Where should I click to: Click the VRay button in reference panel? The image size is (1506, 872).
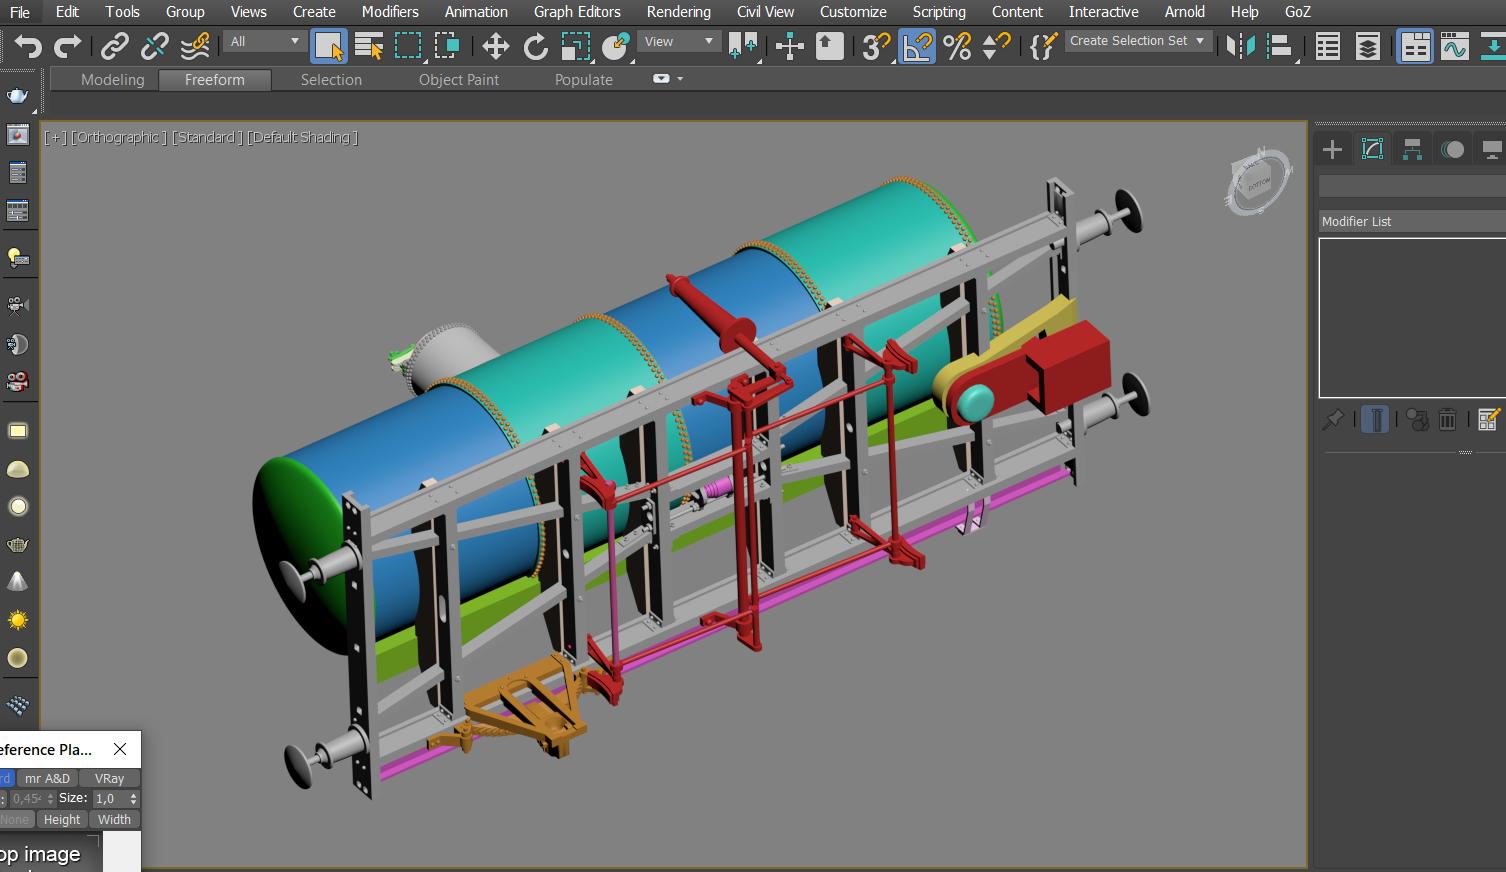tap(109, 778)
